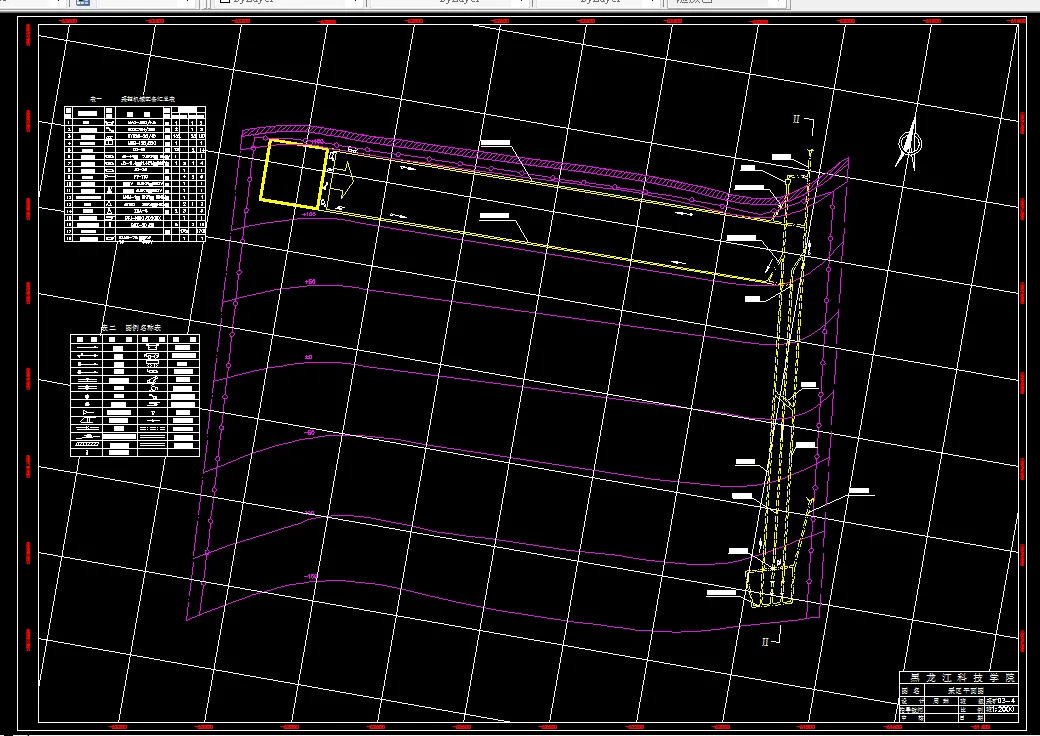Select title block heading "黑龙江科技学院"
The width and height of the screenshot is (1040, 736).
962,678
